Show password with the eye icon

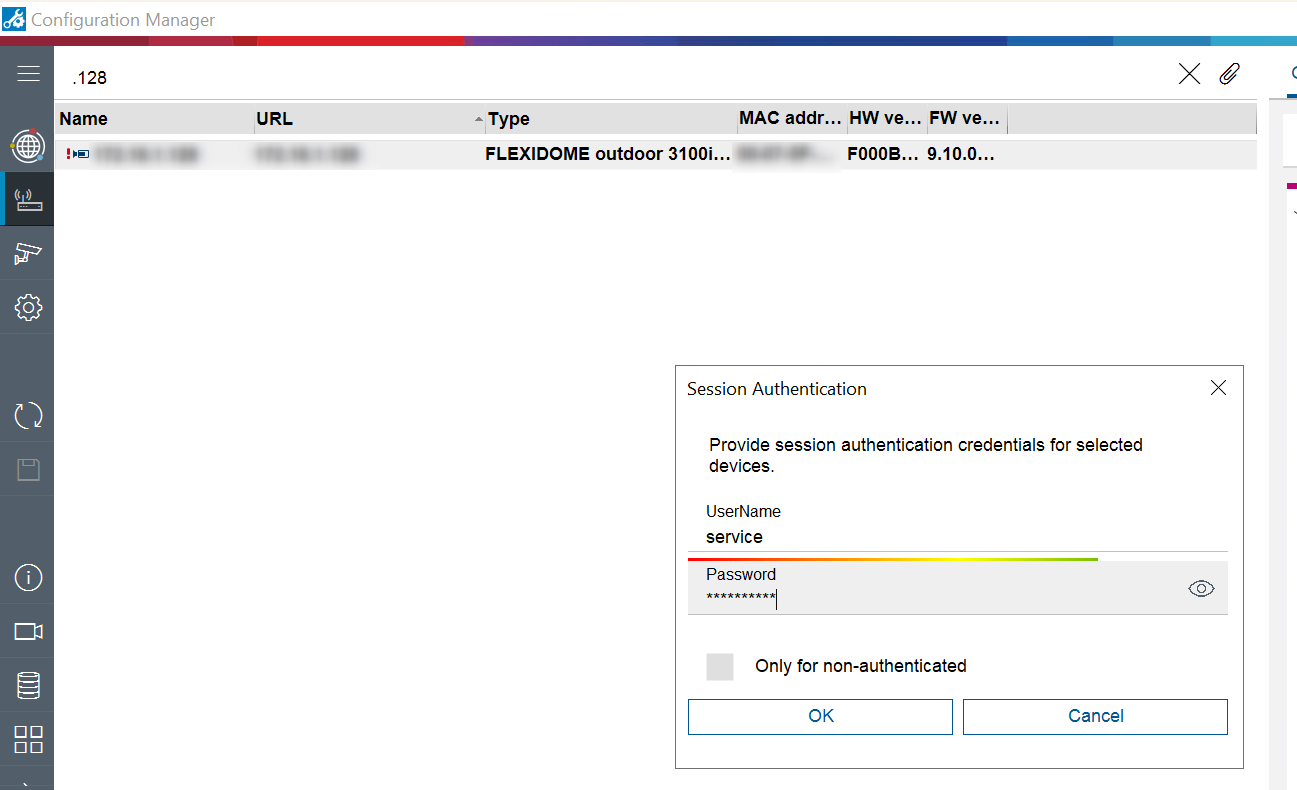(1201, 589)
